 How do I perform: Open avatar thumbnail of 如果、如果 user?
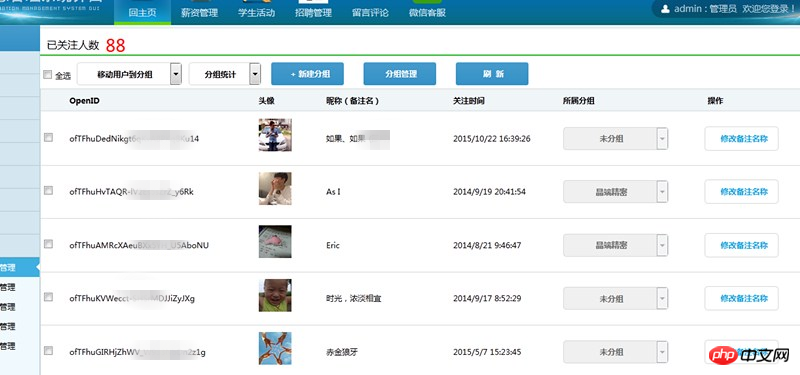click(x=275, y=135)
